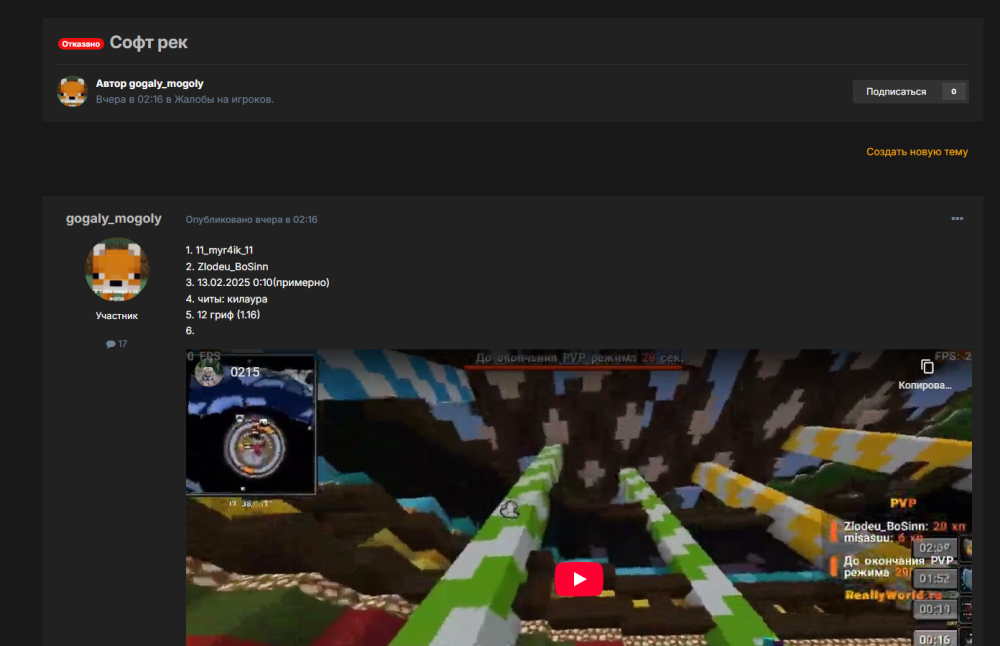1000x646 pixels.
Task: Click the Отказано status badge
Action: [80, 44]
